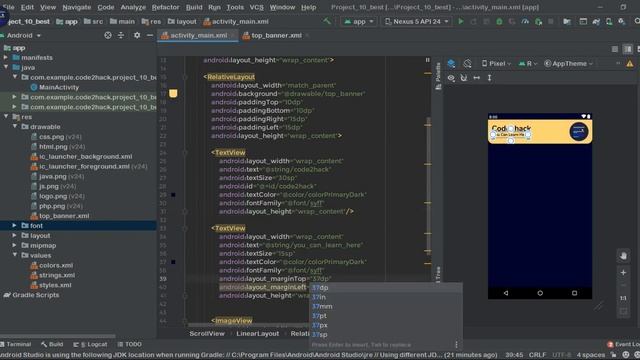Open the R API version dropdown

528,64
